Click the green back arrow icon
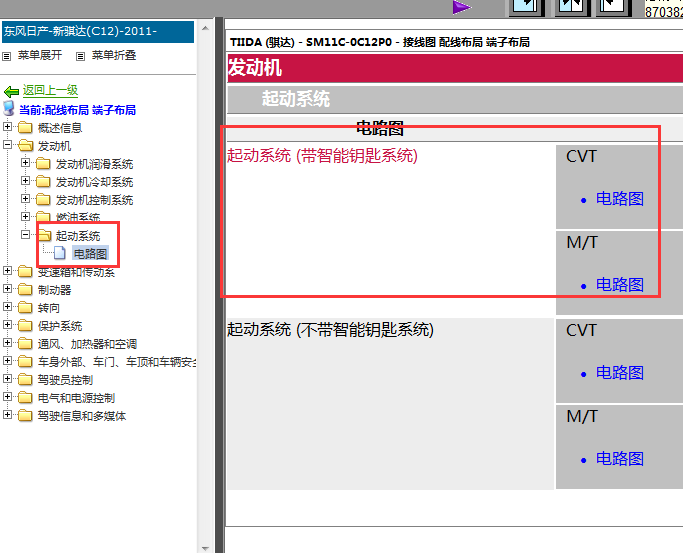Viewport: 683px width, 553px height. pos(11,91)
